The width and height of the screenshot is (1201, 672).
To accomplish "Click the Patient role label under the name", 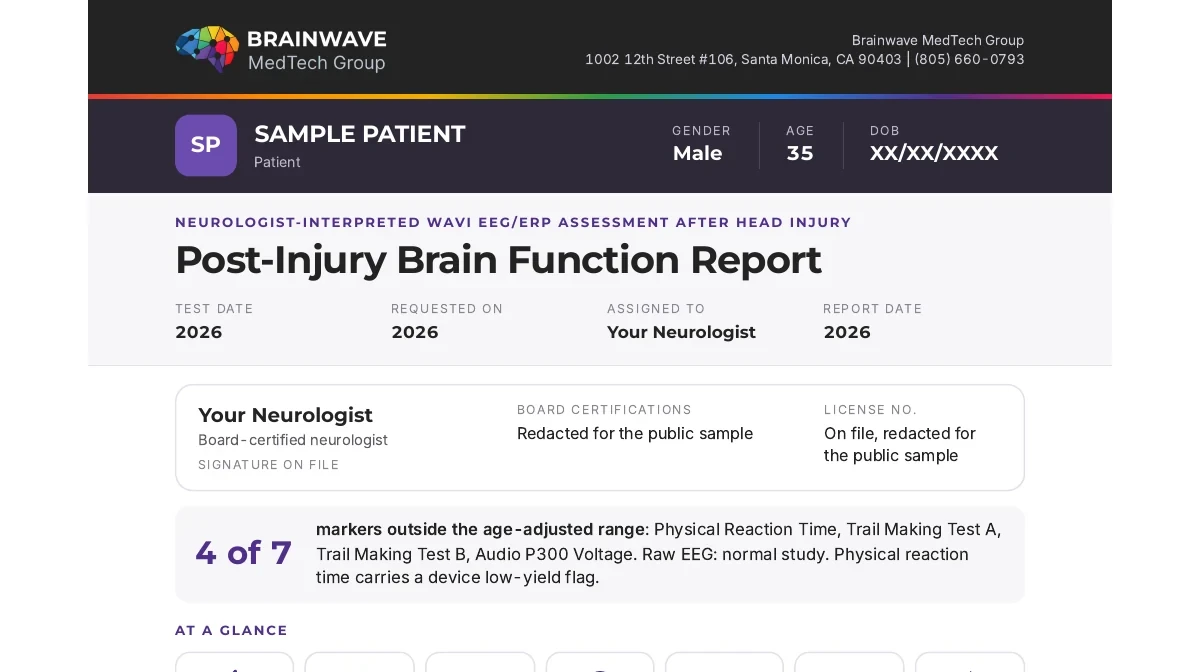I will click(x=277, y=162).
